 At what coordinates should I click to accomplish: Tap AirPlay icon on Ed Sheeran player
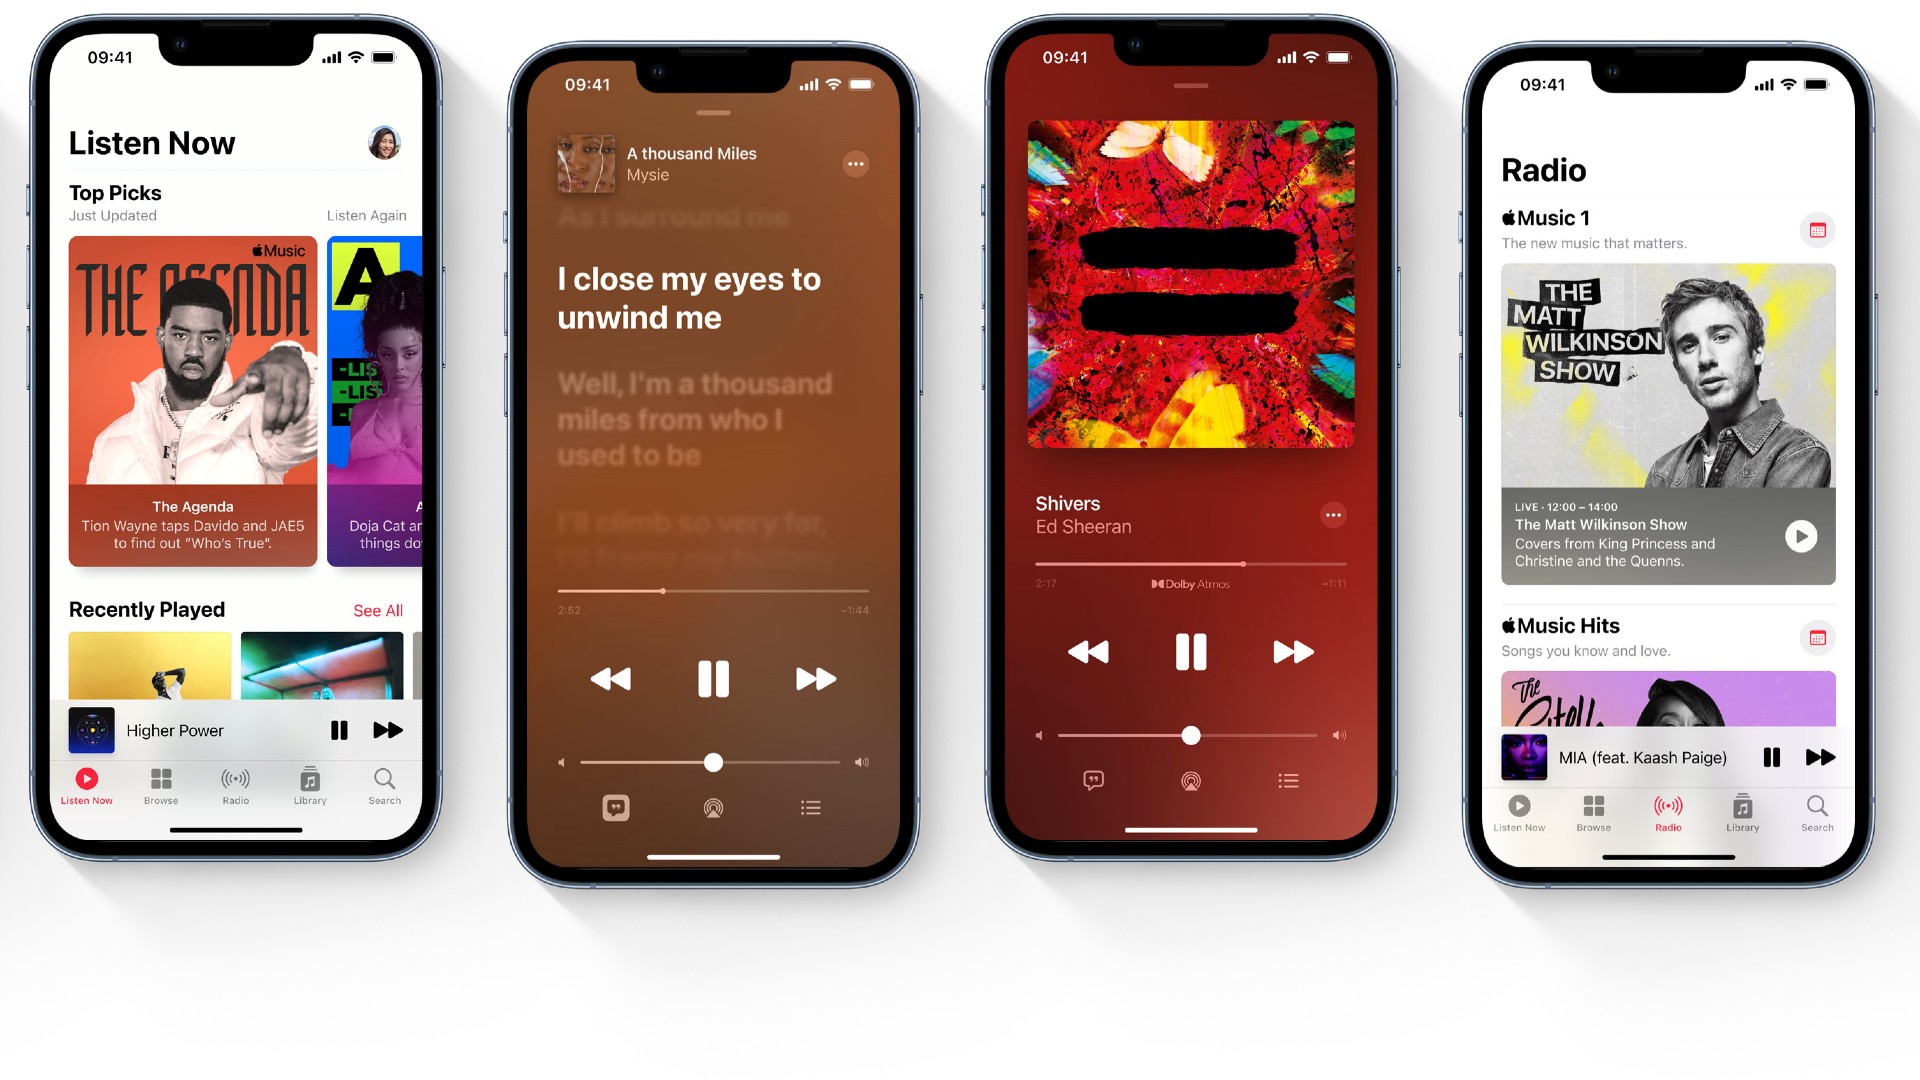pyautogui.click(x=1188, y=781)
